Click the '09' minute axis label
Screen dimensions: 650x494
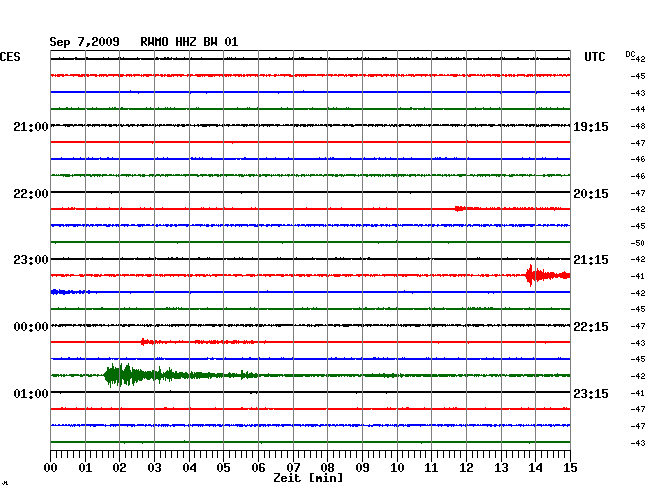362,468
